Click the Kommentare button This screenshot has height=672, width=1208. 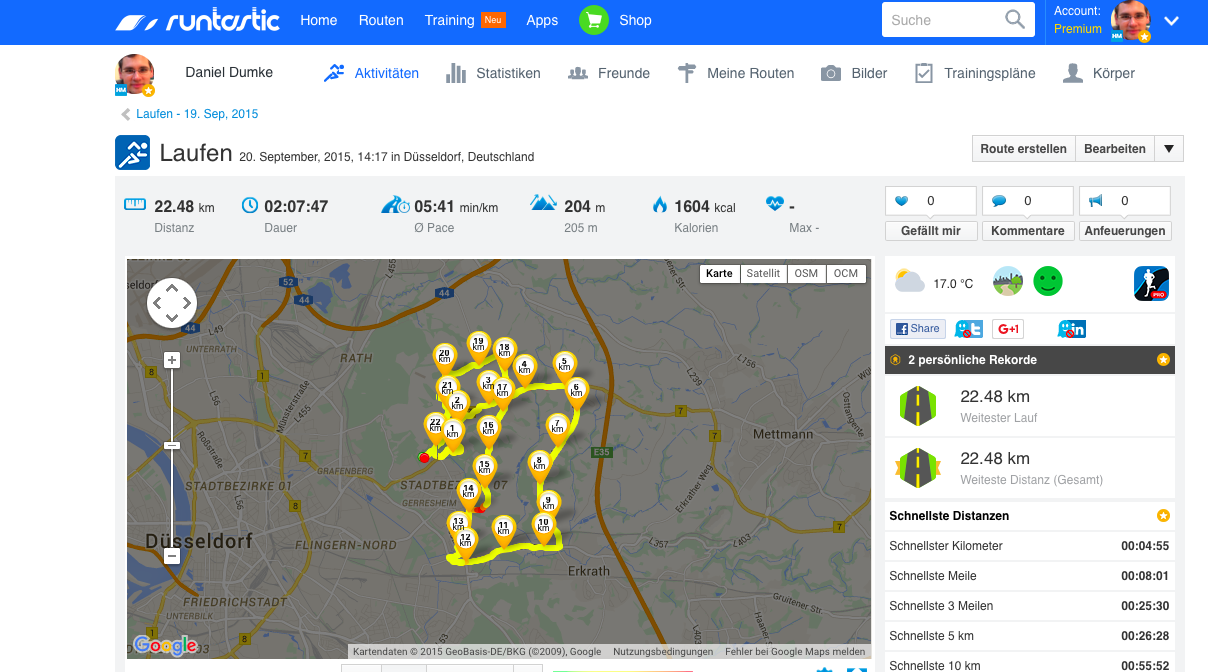[1027, 231]
